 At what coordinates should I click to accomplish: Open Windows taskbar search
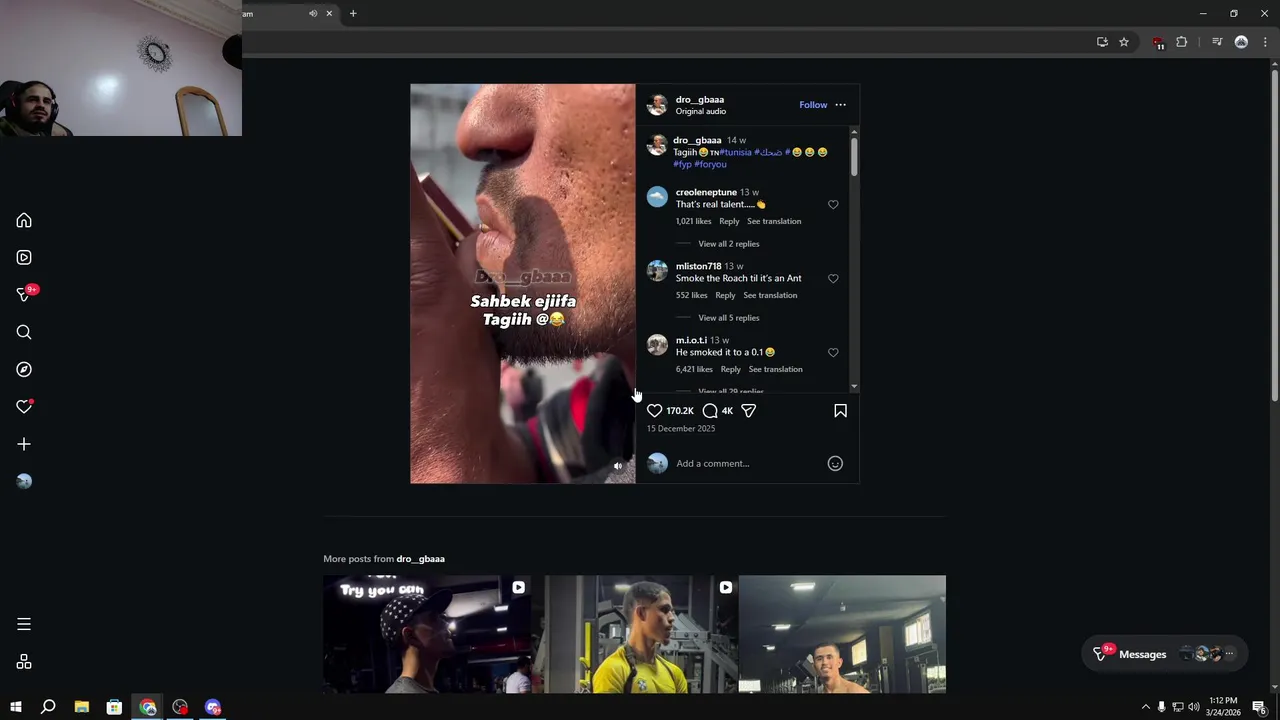click(48, 707)
